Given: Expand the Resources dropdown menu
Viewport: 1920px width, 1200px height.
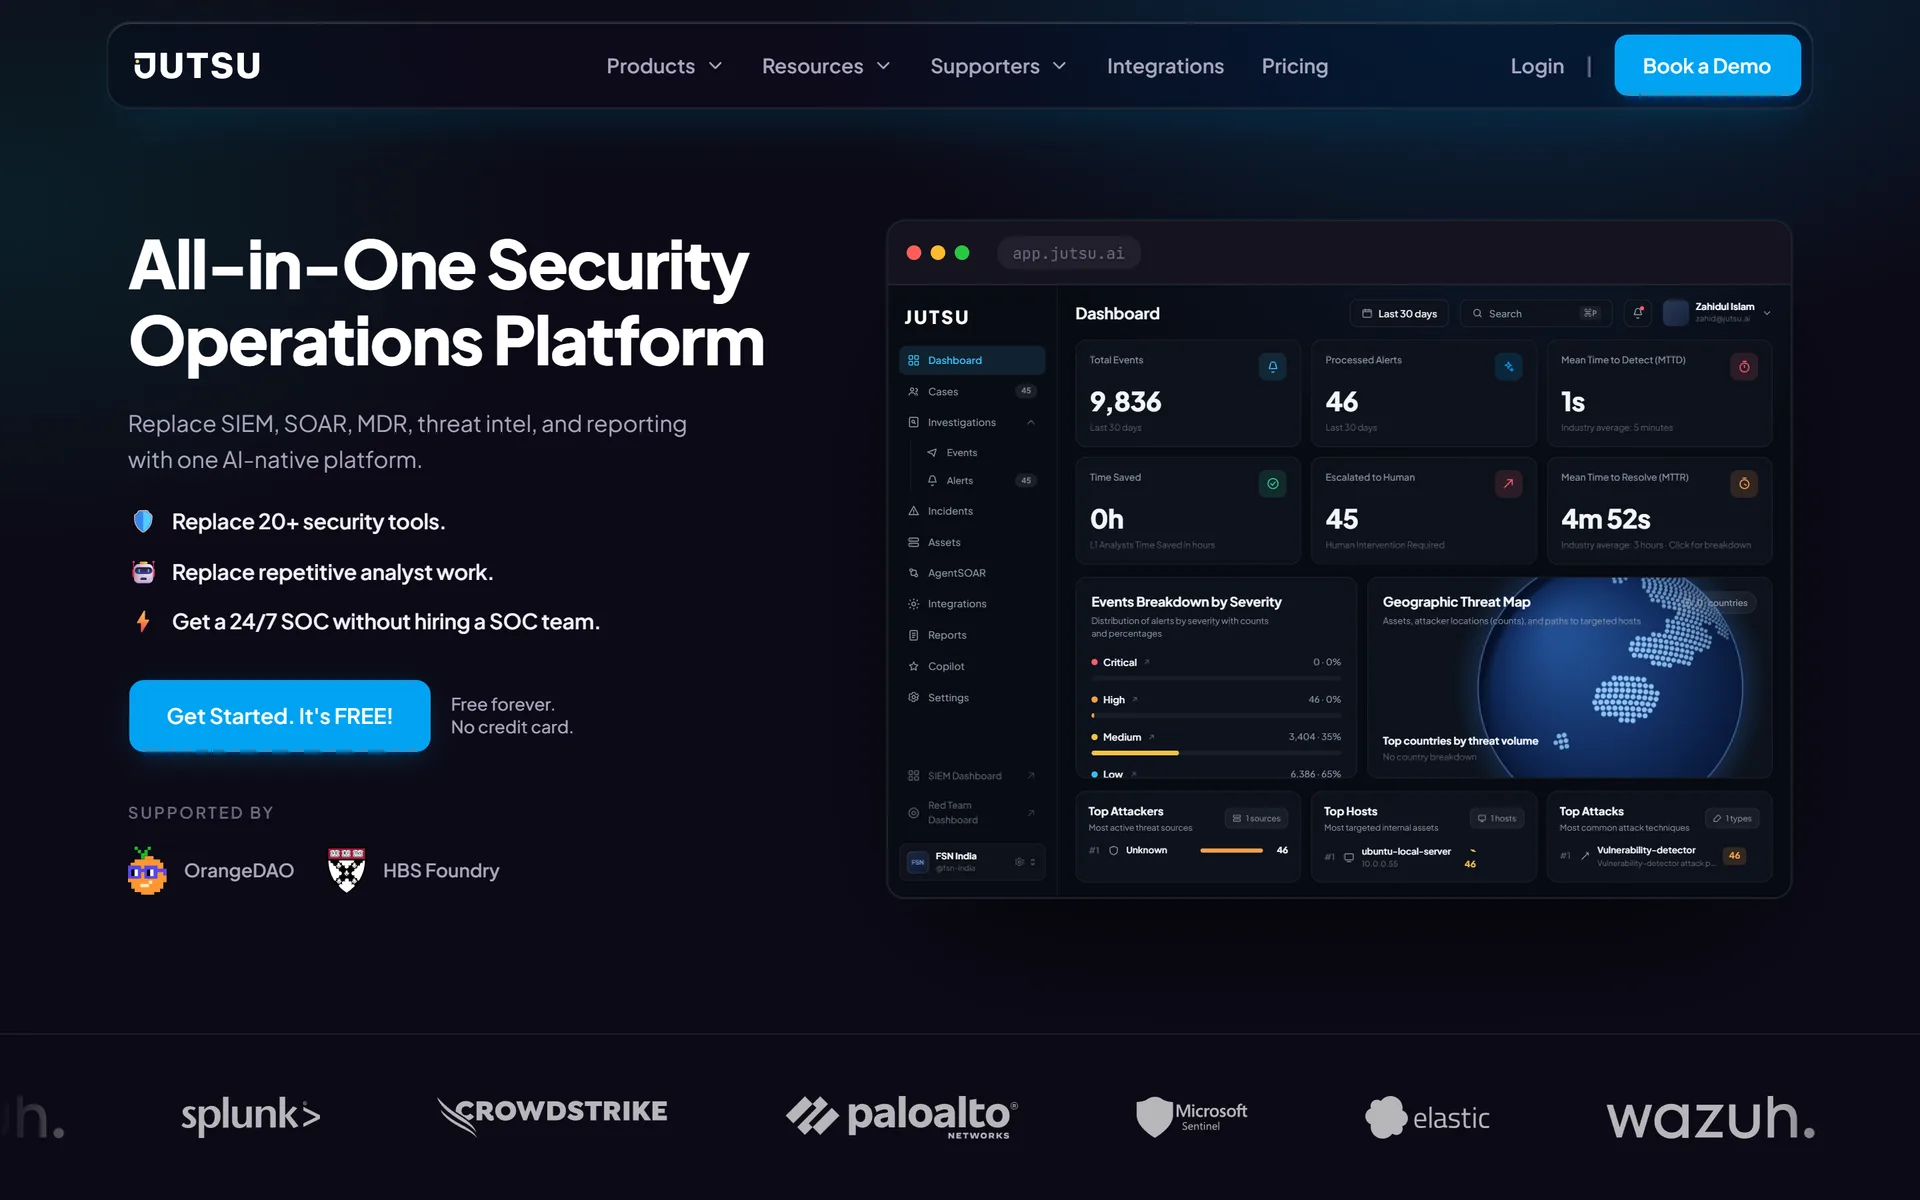Looking at the screenshot, I should [826, 66].
